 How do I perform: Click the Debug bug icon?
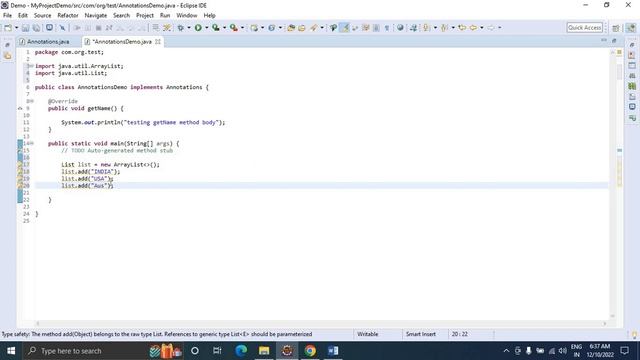(180, 28)
